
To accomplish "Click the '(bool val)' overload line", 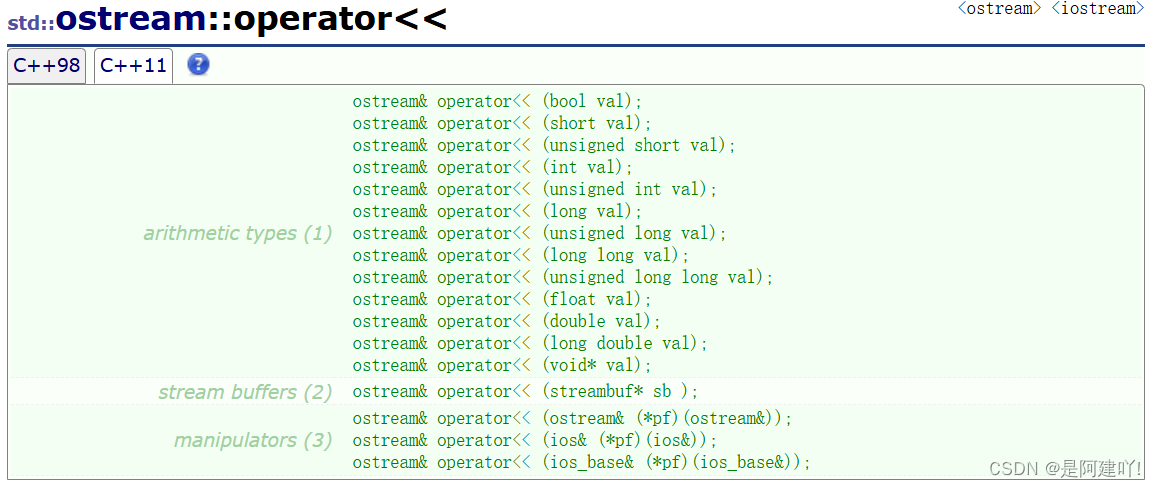I will (497, 102).
